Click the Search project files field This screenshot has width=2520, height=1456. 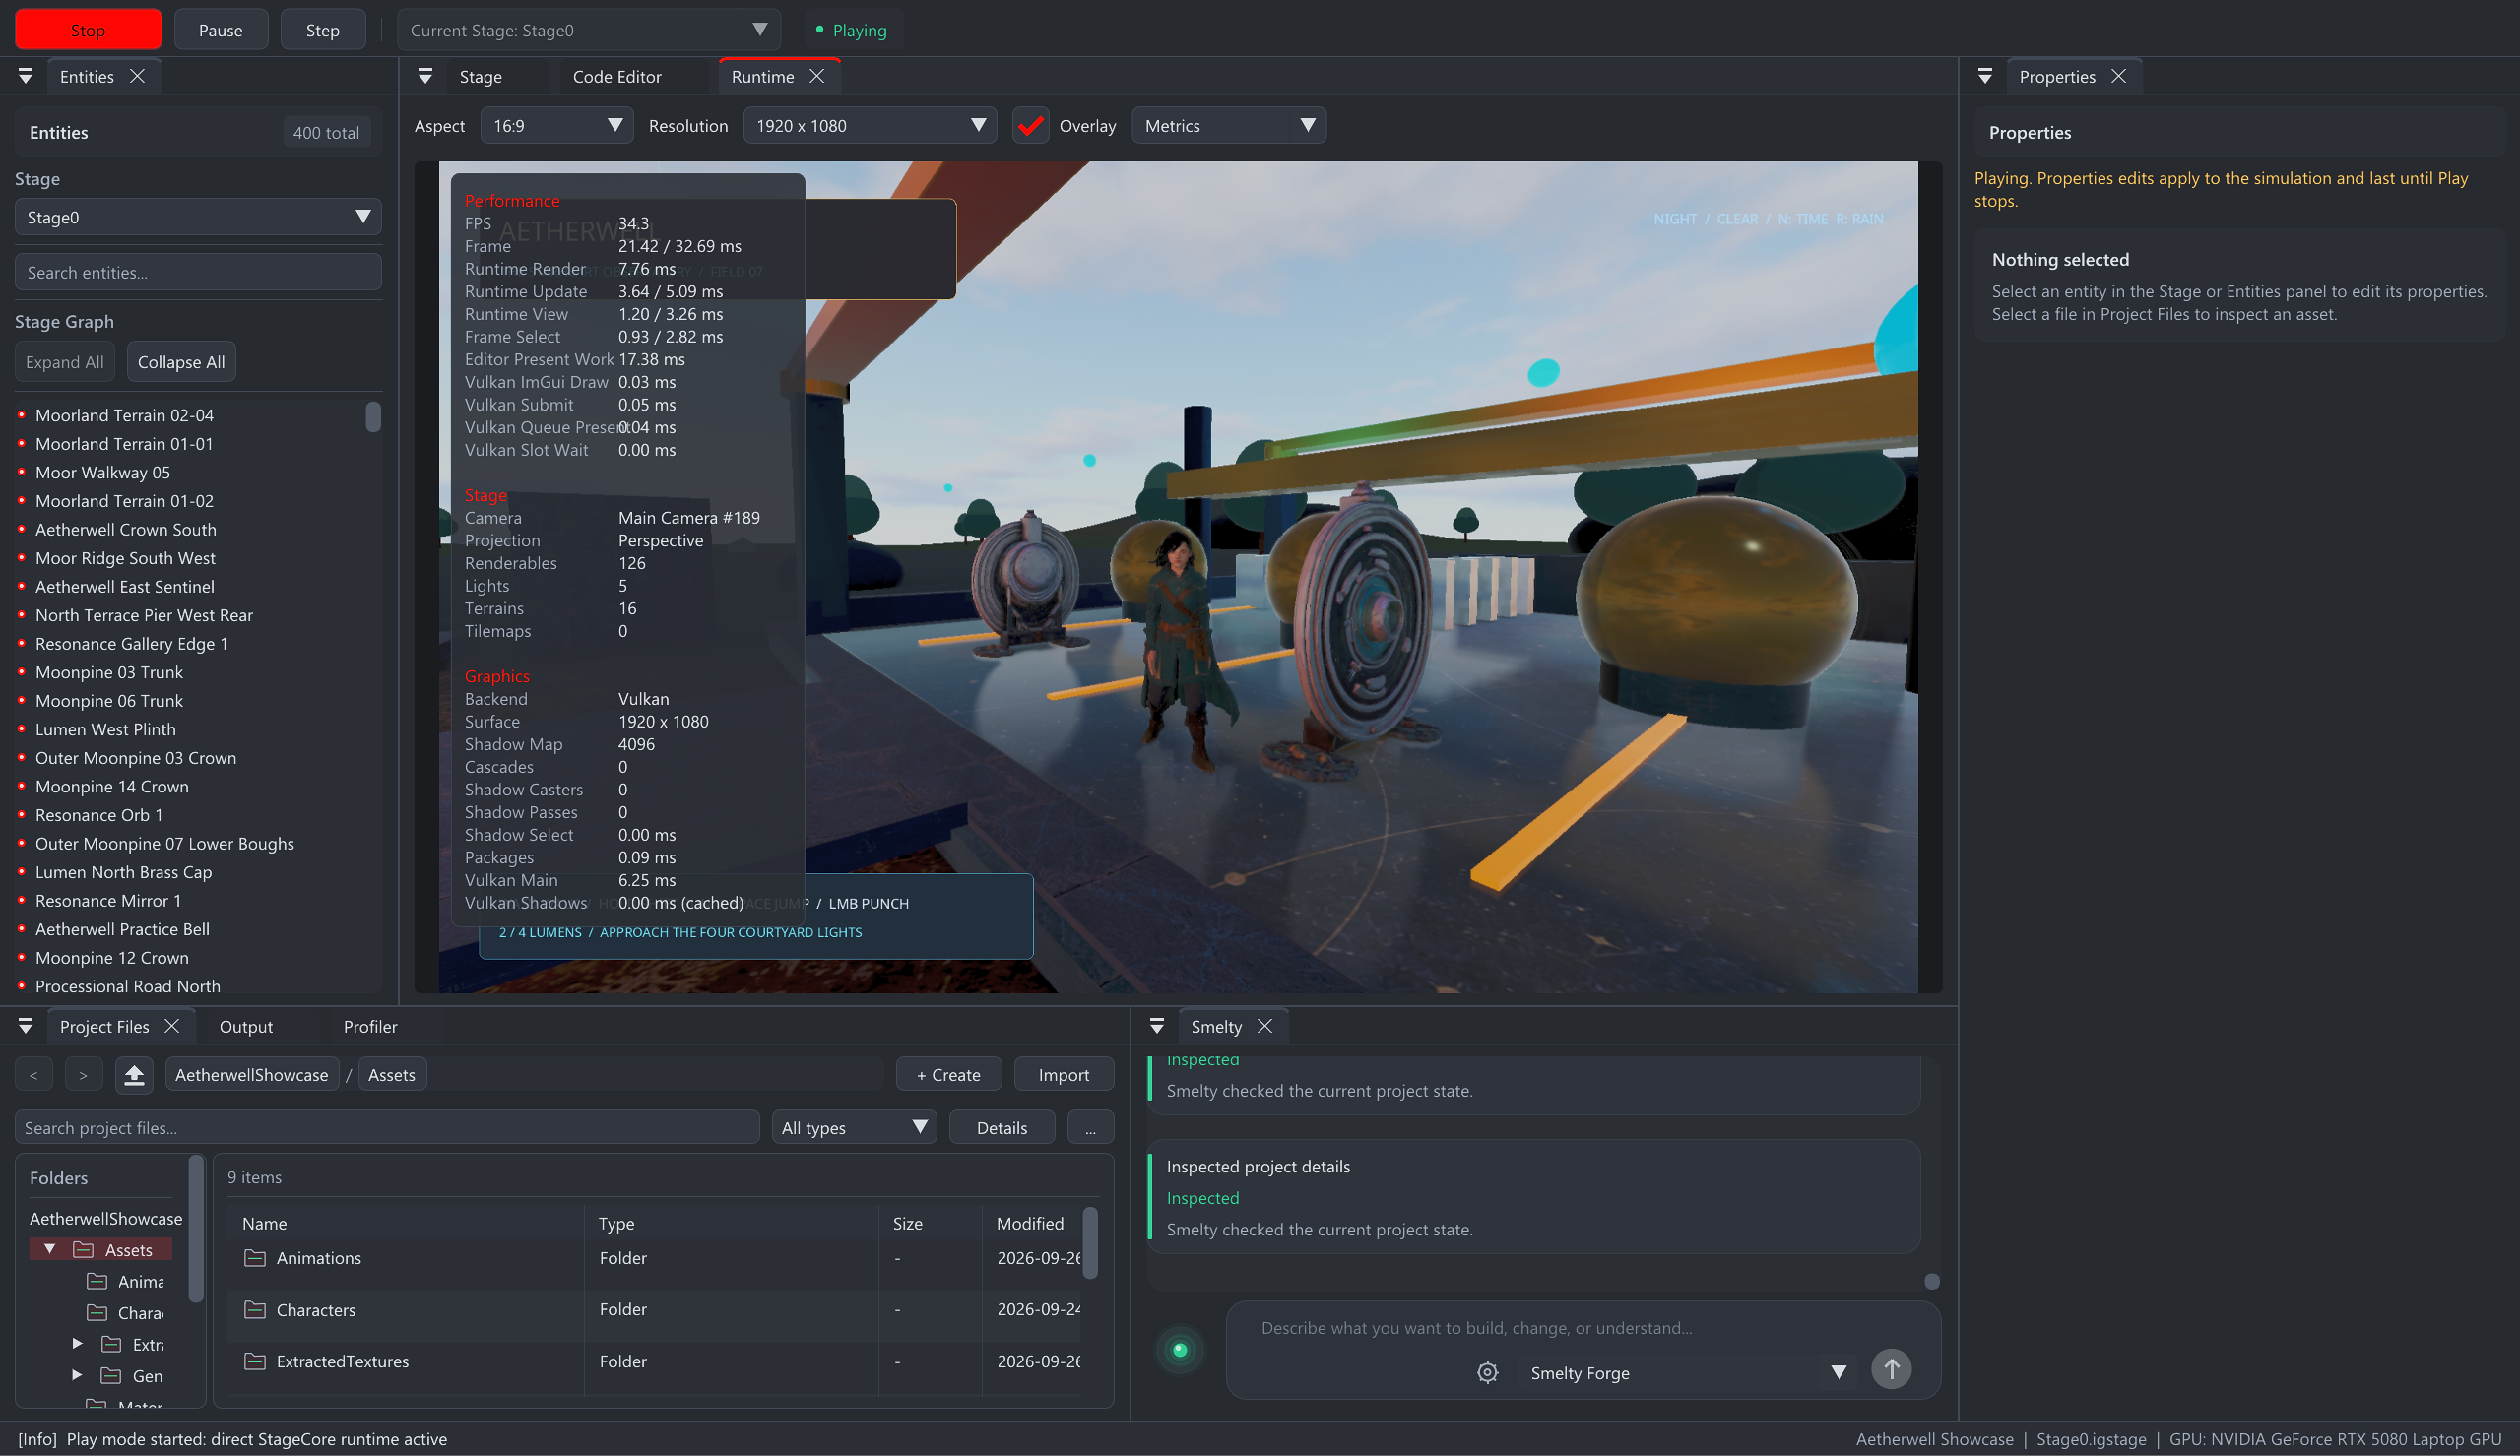(387, 1128)
